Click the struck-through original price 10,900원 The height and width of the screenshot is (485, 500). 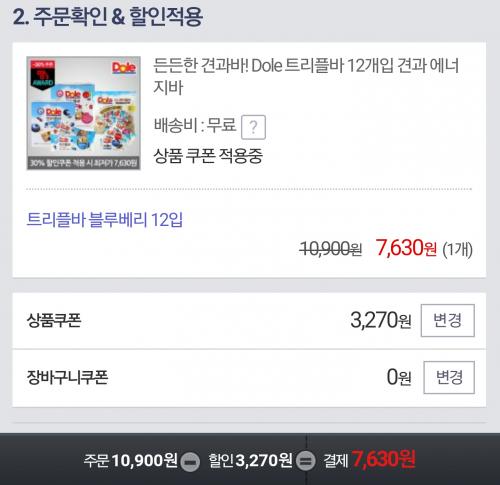point(330,249)
